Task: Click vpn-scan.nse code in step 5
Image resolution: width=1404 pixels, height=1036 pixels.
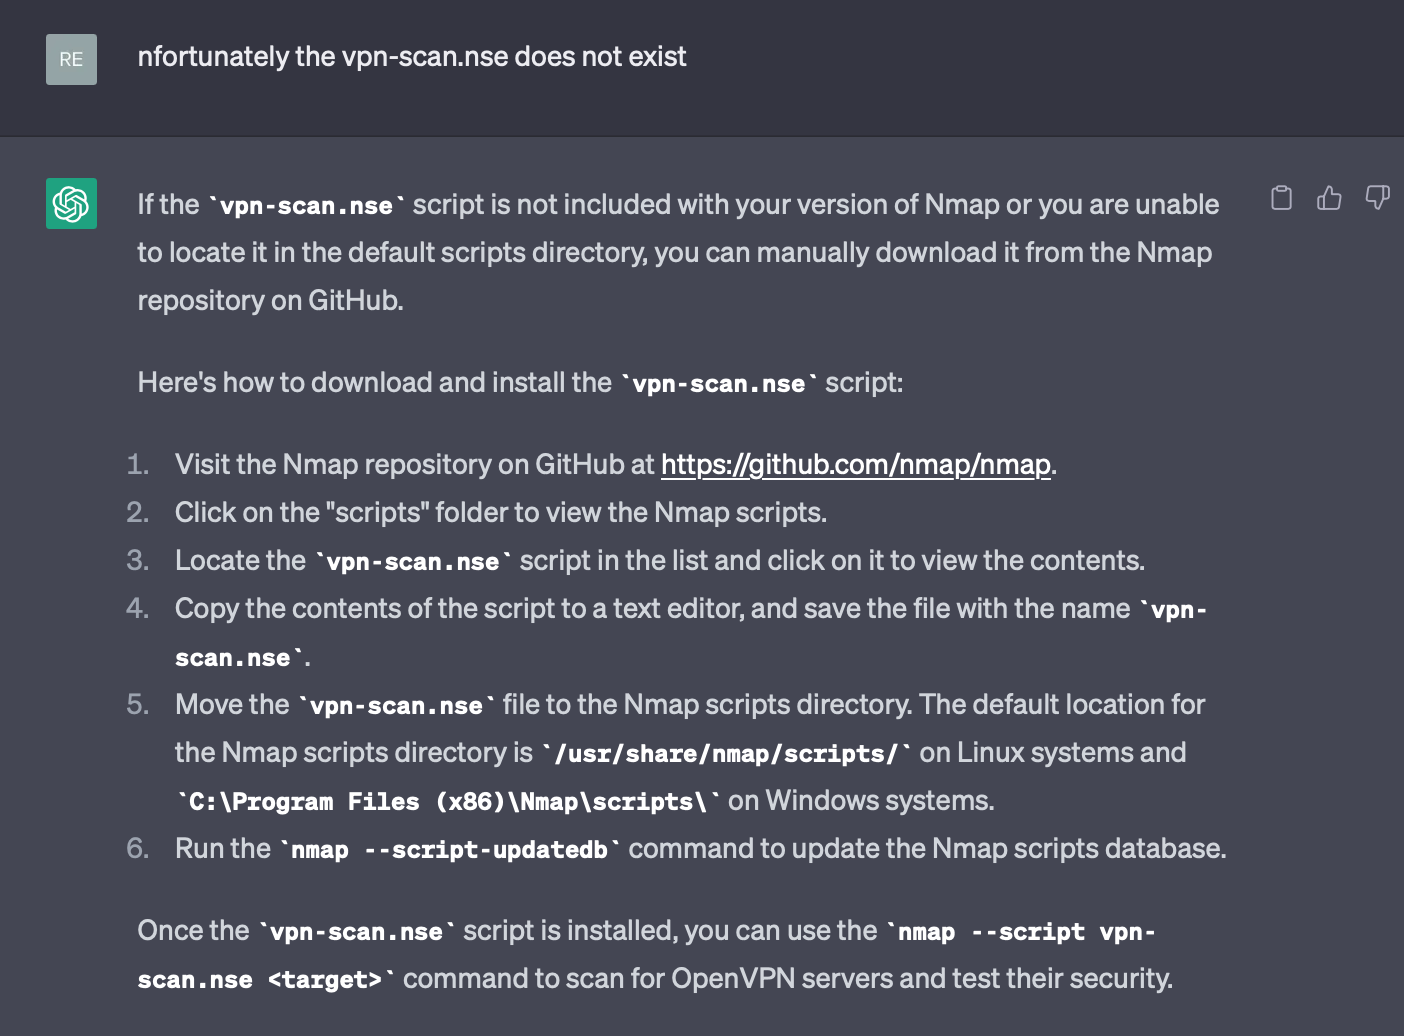Action: tap(396, 705)
